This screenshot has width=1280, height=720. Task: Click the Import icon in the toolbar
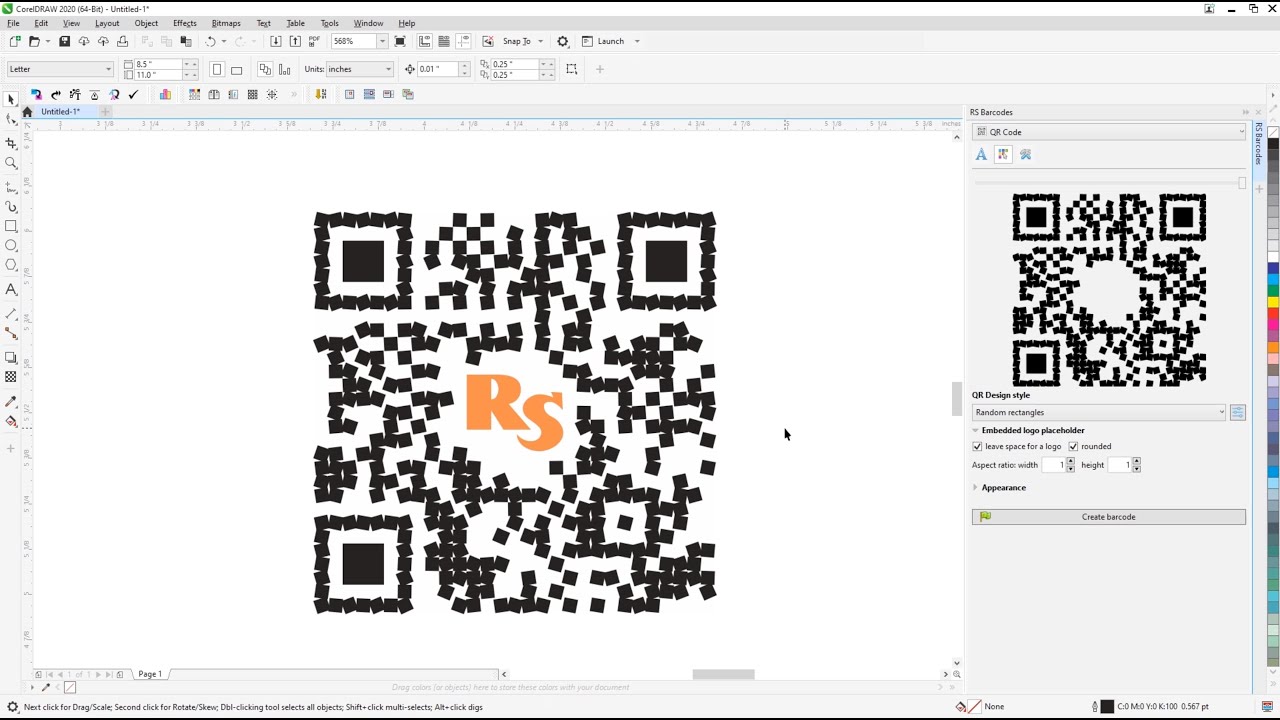276,41
